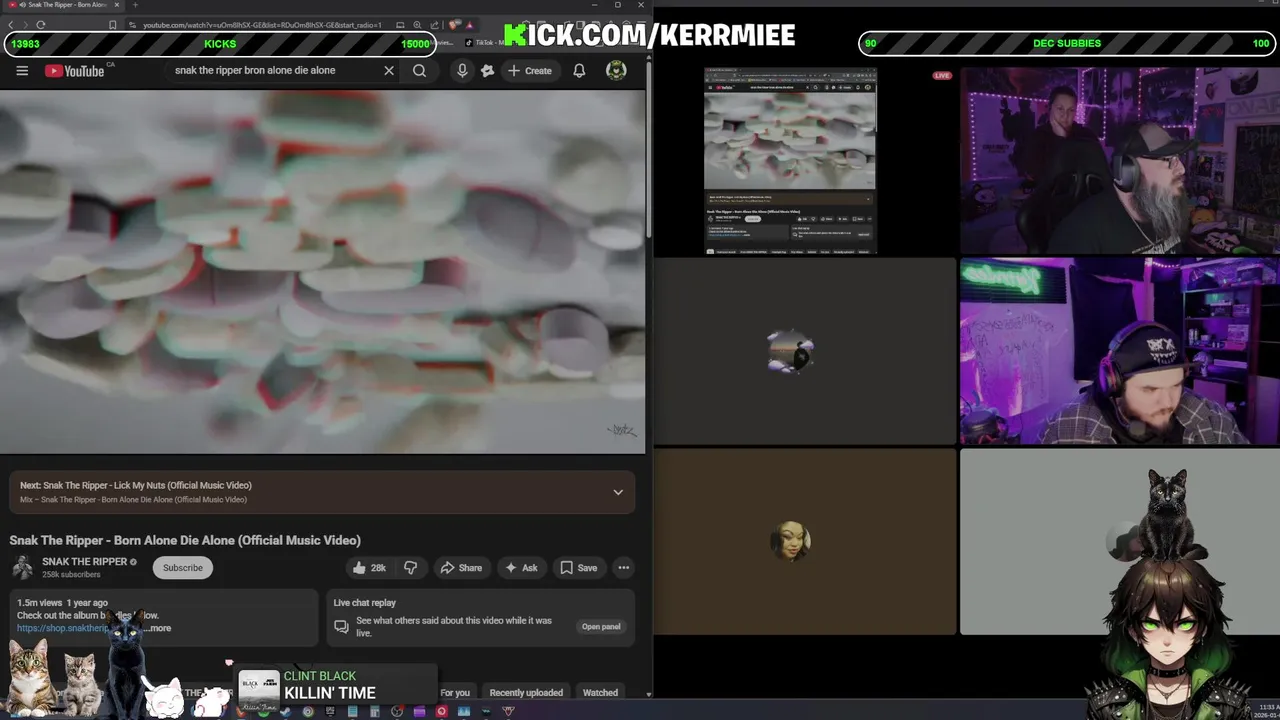This screenshot has width=1280, height=720.
Task: Save the video to a playlist
Action: pos(579,568)
